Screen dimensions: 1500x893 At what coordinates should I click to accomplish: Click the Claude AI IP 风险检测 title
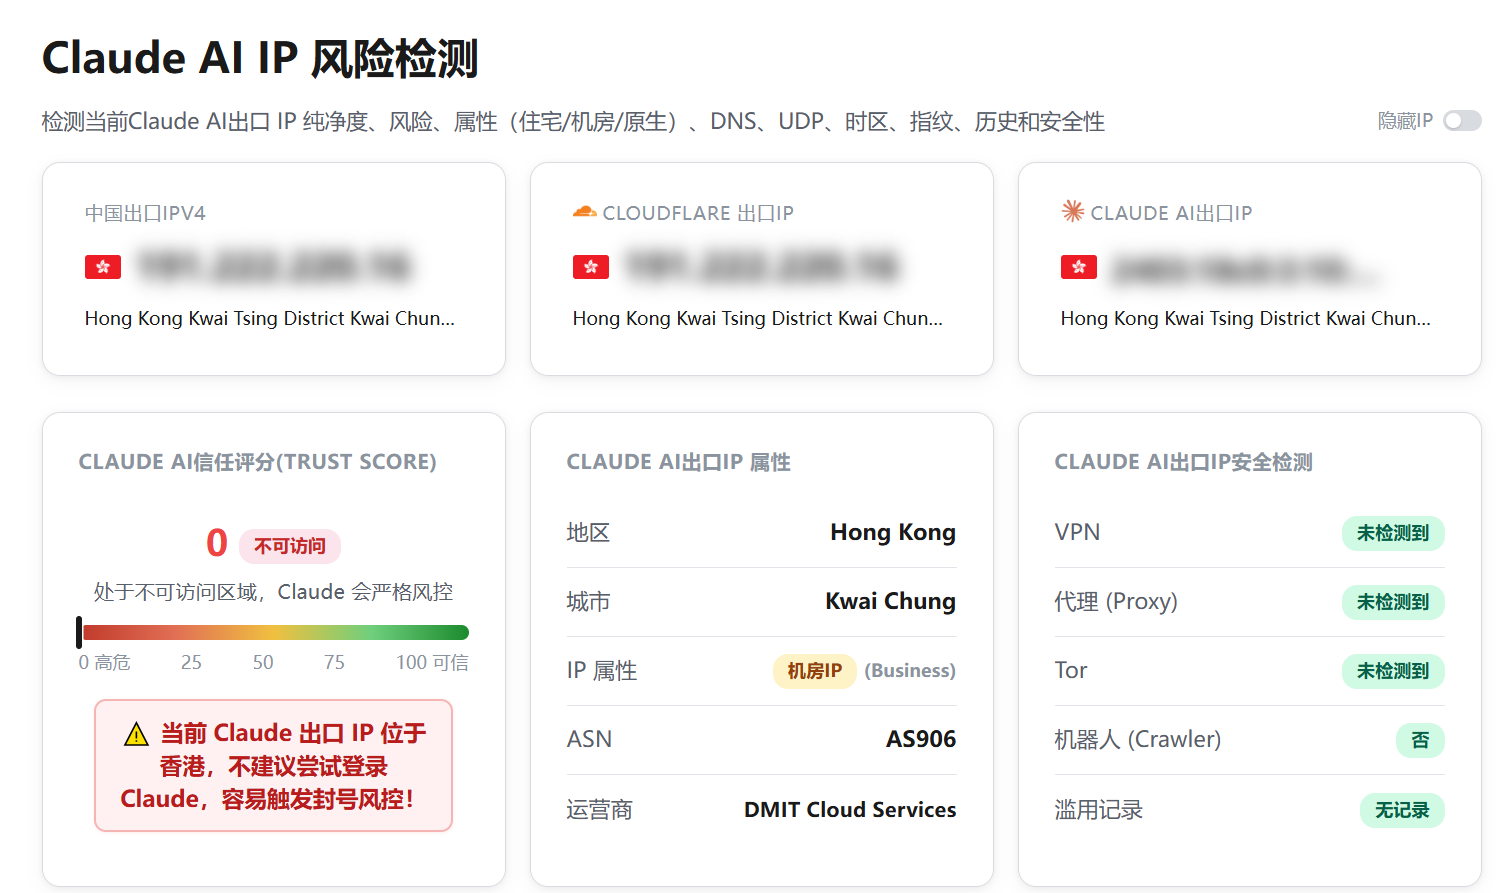pyautogui.click(x=260, y=58)
